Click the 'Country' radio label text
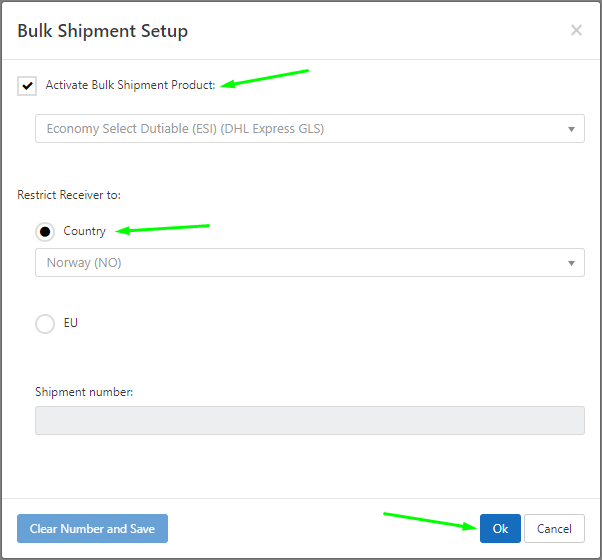 (x=84, y=231)
